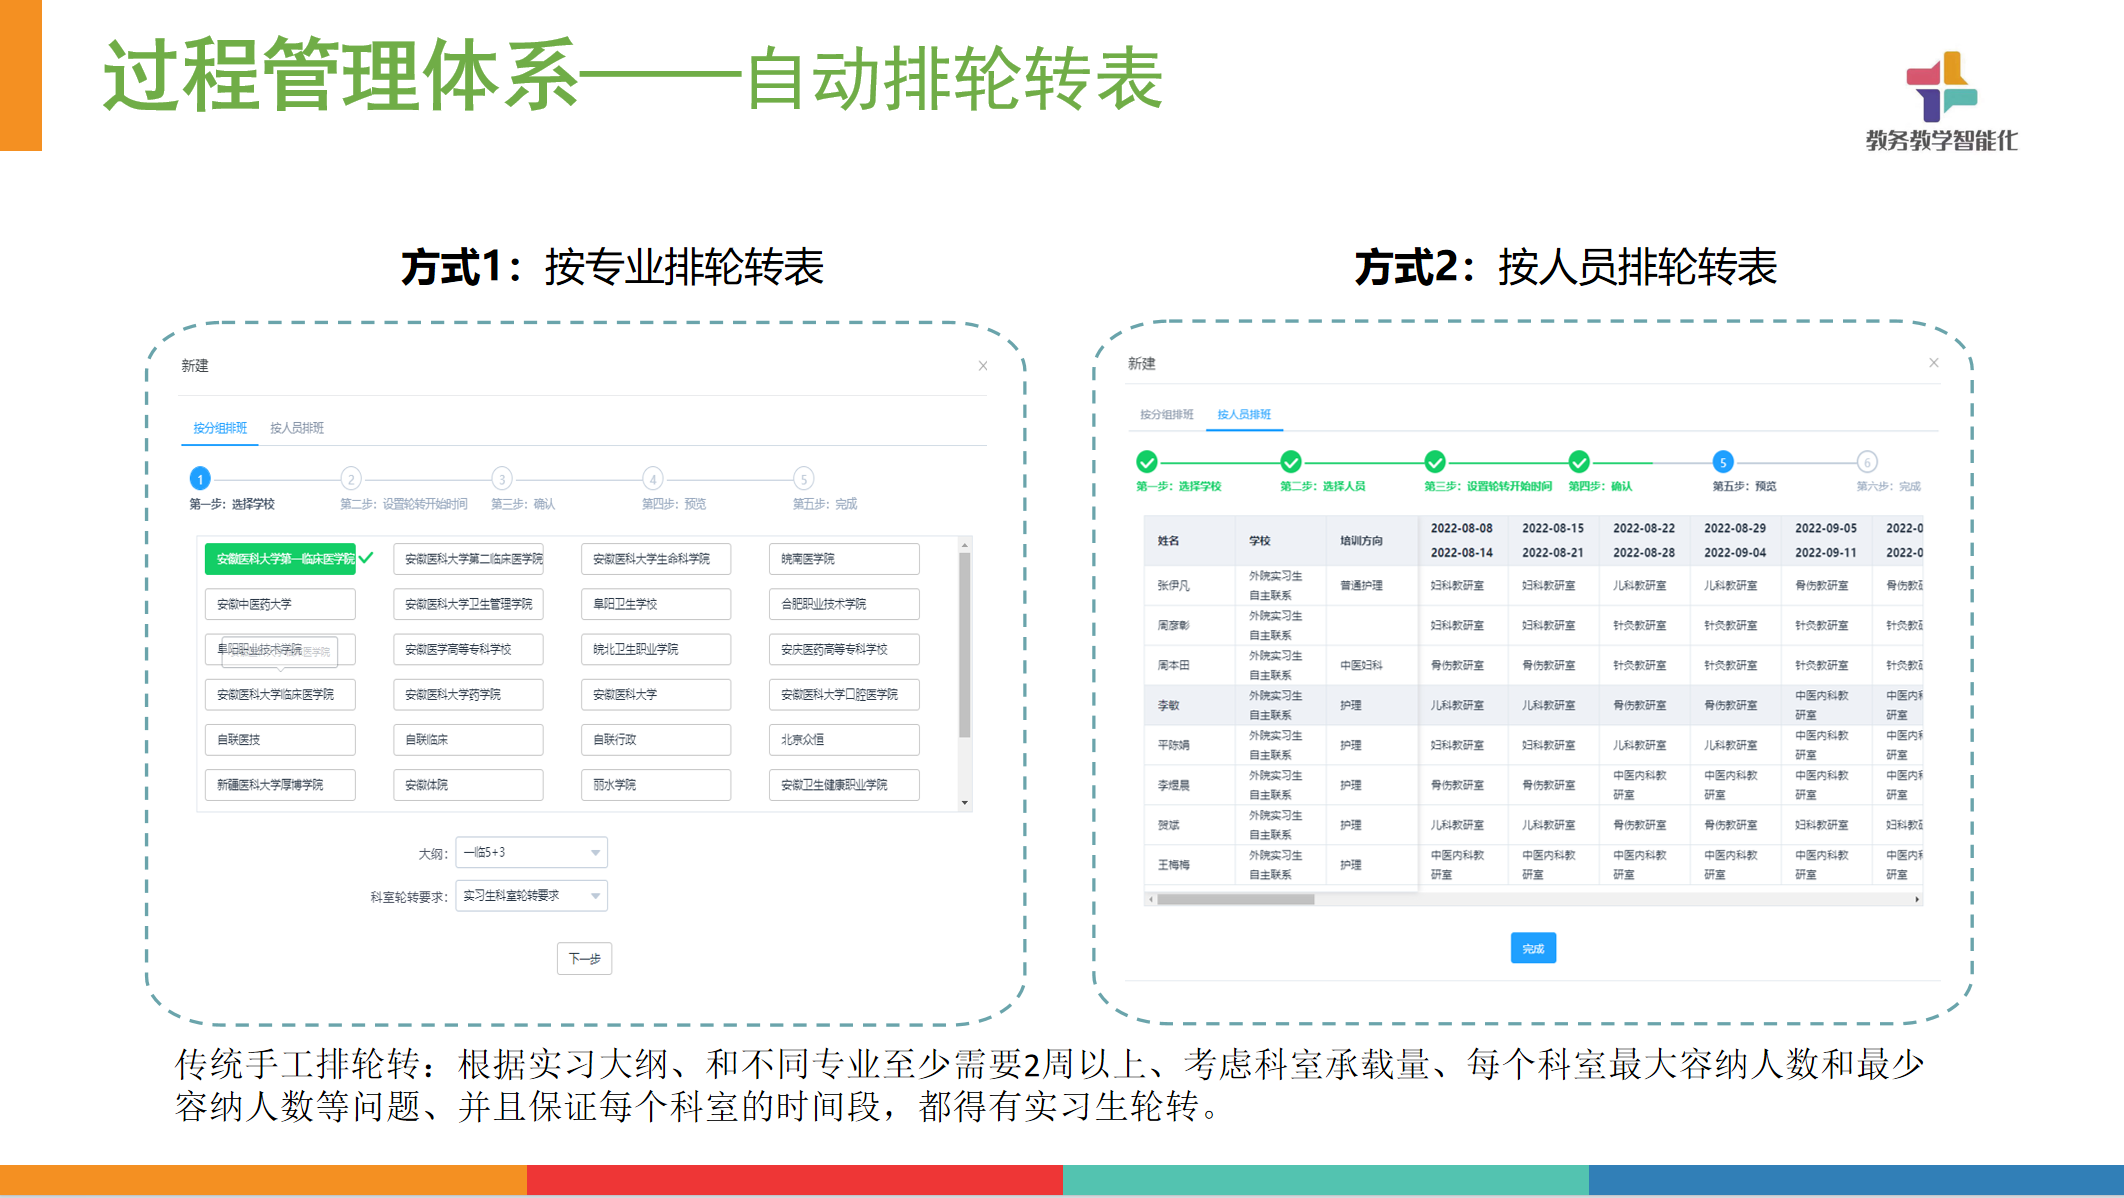Click down arrow of school list scrollbar

(x=965, y=802)
